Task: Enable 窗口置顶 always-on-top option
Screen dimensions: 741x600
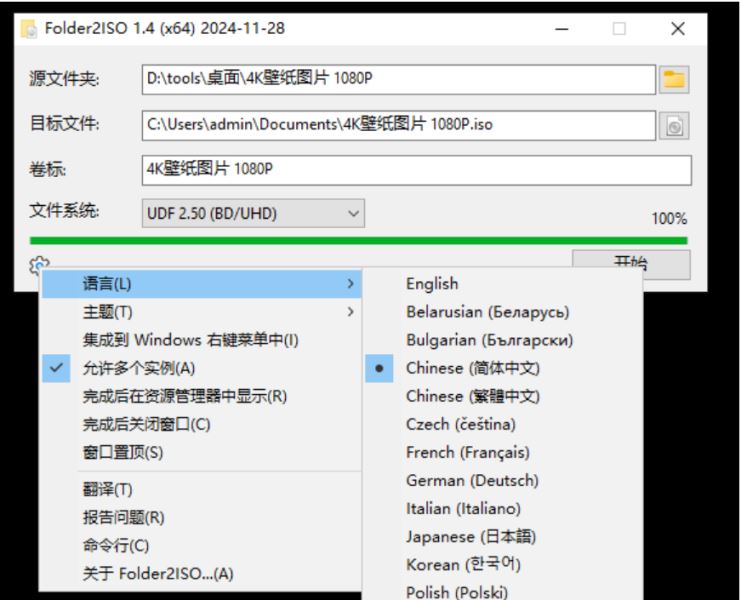Action: (x=123, y=453)
